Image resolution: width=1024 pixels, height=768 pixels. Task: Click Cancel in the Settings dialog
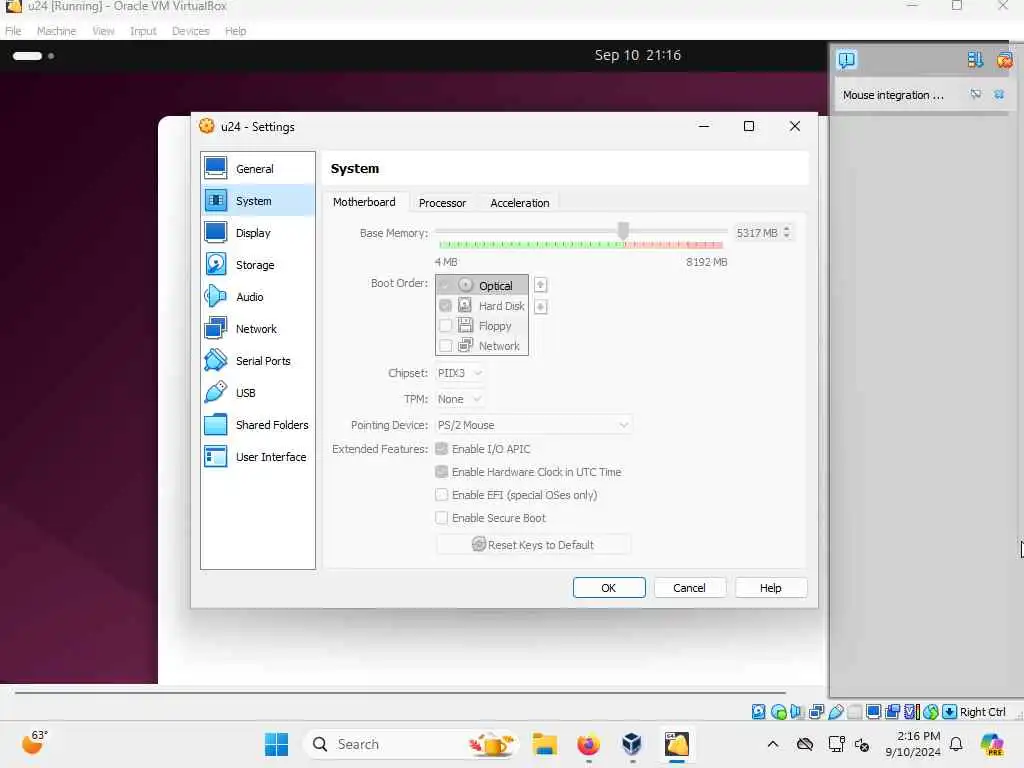[x=689, y=588]
